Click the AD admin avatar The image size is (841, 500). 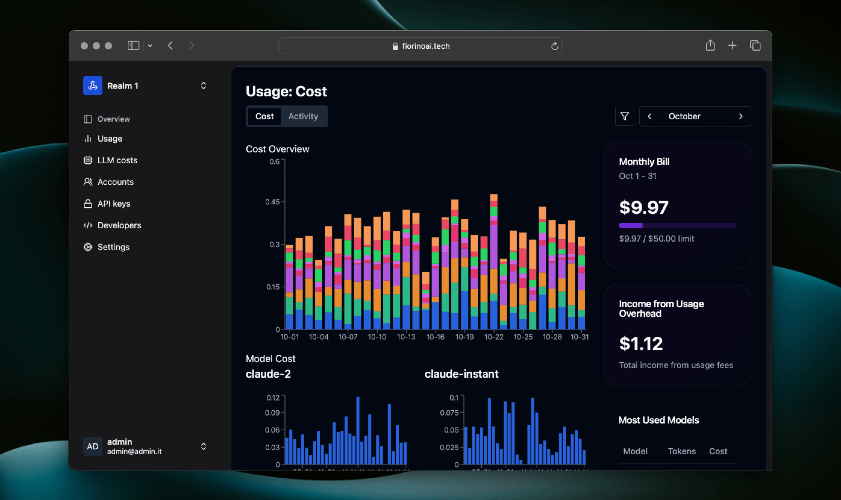(92, 446)
